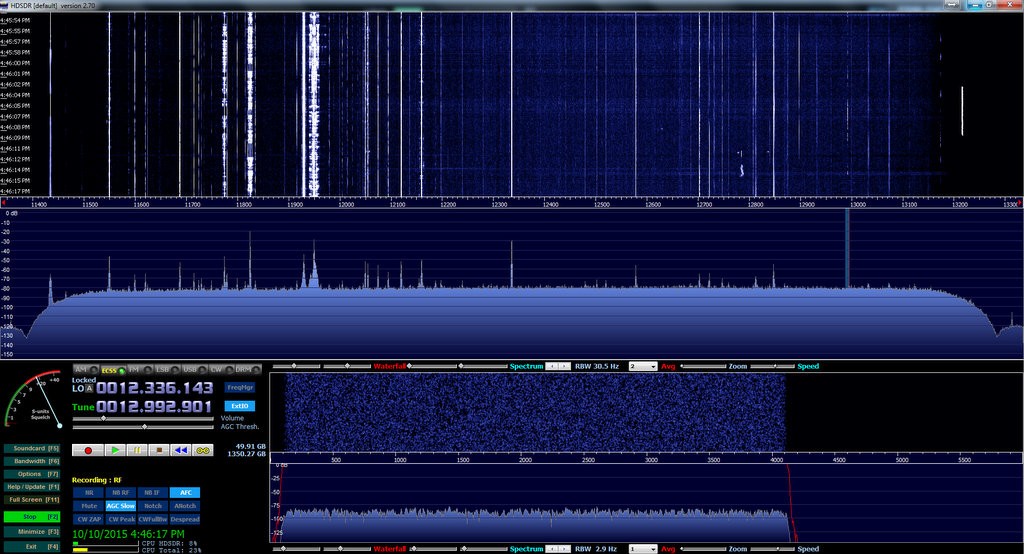Adjust the upper Spectrum slider left of label
The width and height of the screenshot is (1024, 554).
coord(484,367)
